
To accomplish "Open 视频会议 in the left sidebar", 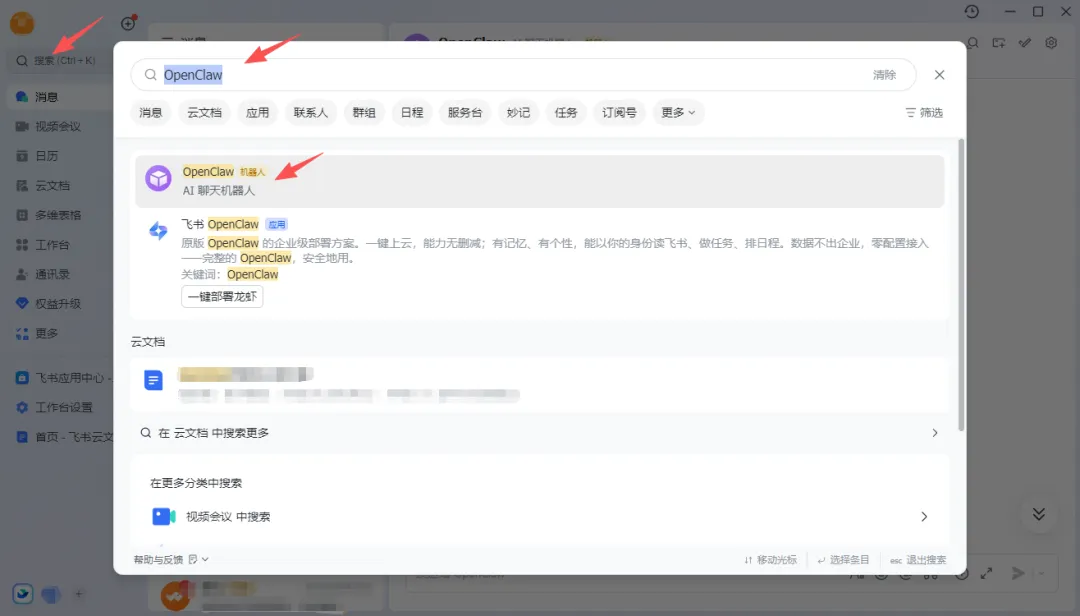I will pyautogui.click(x=59, y=127).
